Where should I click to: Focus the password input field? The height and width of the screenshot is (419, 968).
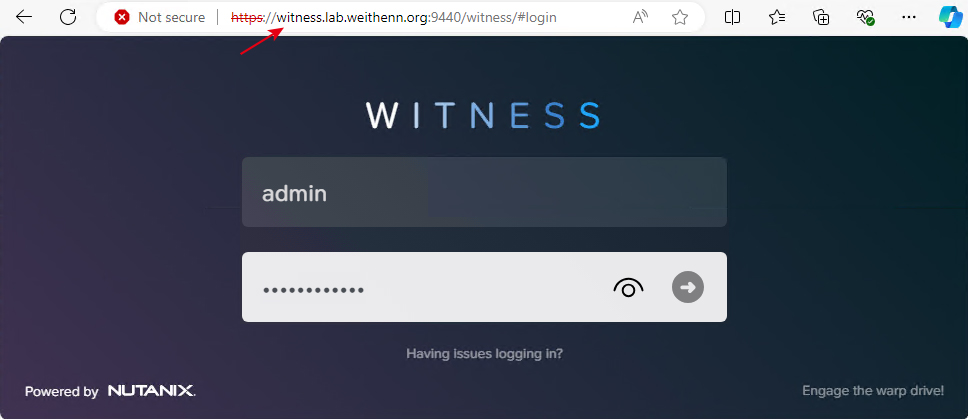coord(426,287)
